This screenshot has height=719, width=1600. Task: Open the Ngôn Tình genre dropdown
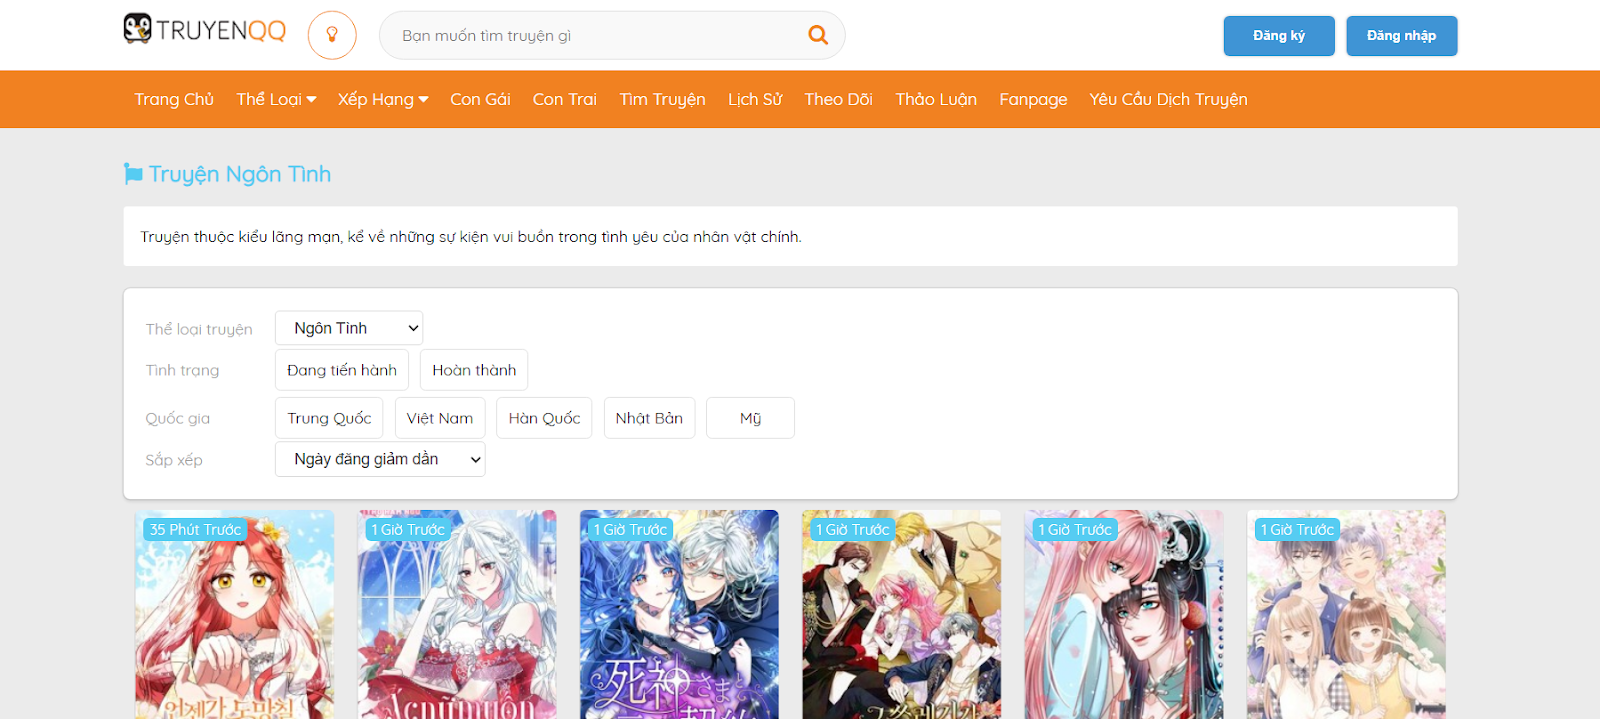coord(349,328)
